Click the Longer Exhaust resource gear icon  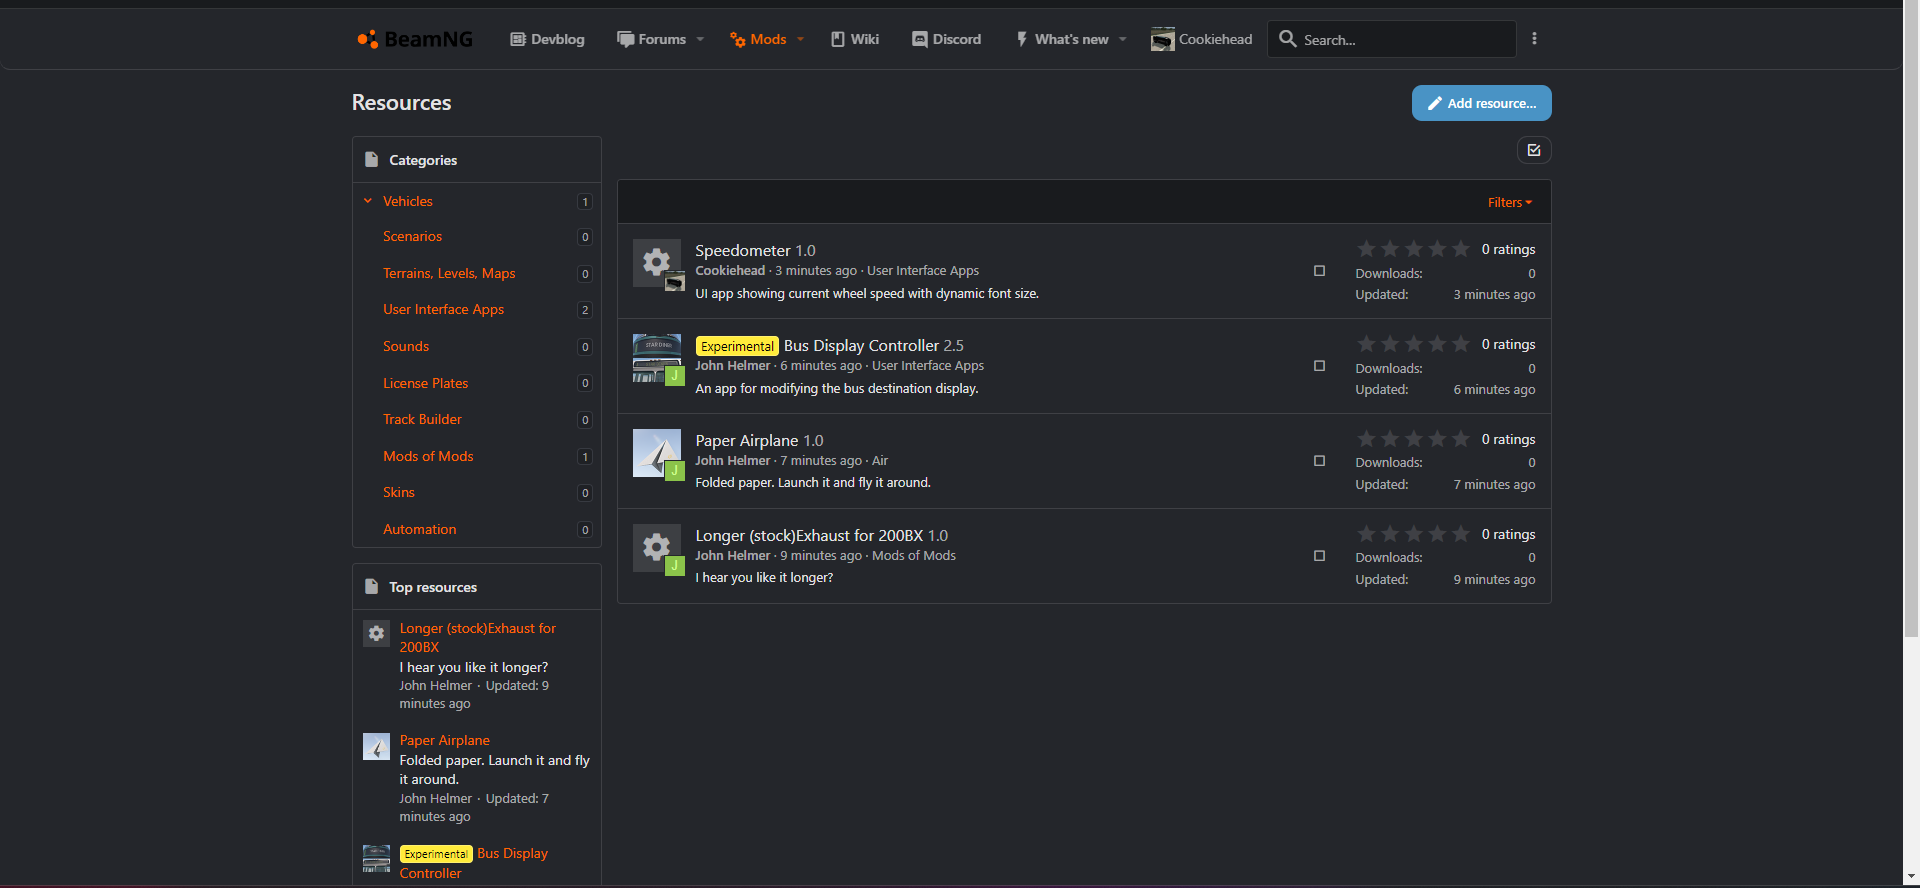pyautogui.click(x=657, y=548)
